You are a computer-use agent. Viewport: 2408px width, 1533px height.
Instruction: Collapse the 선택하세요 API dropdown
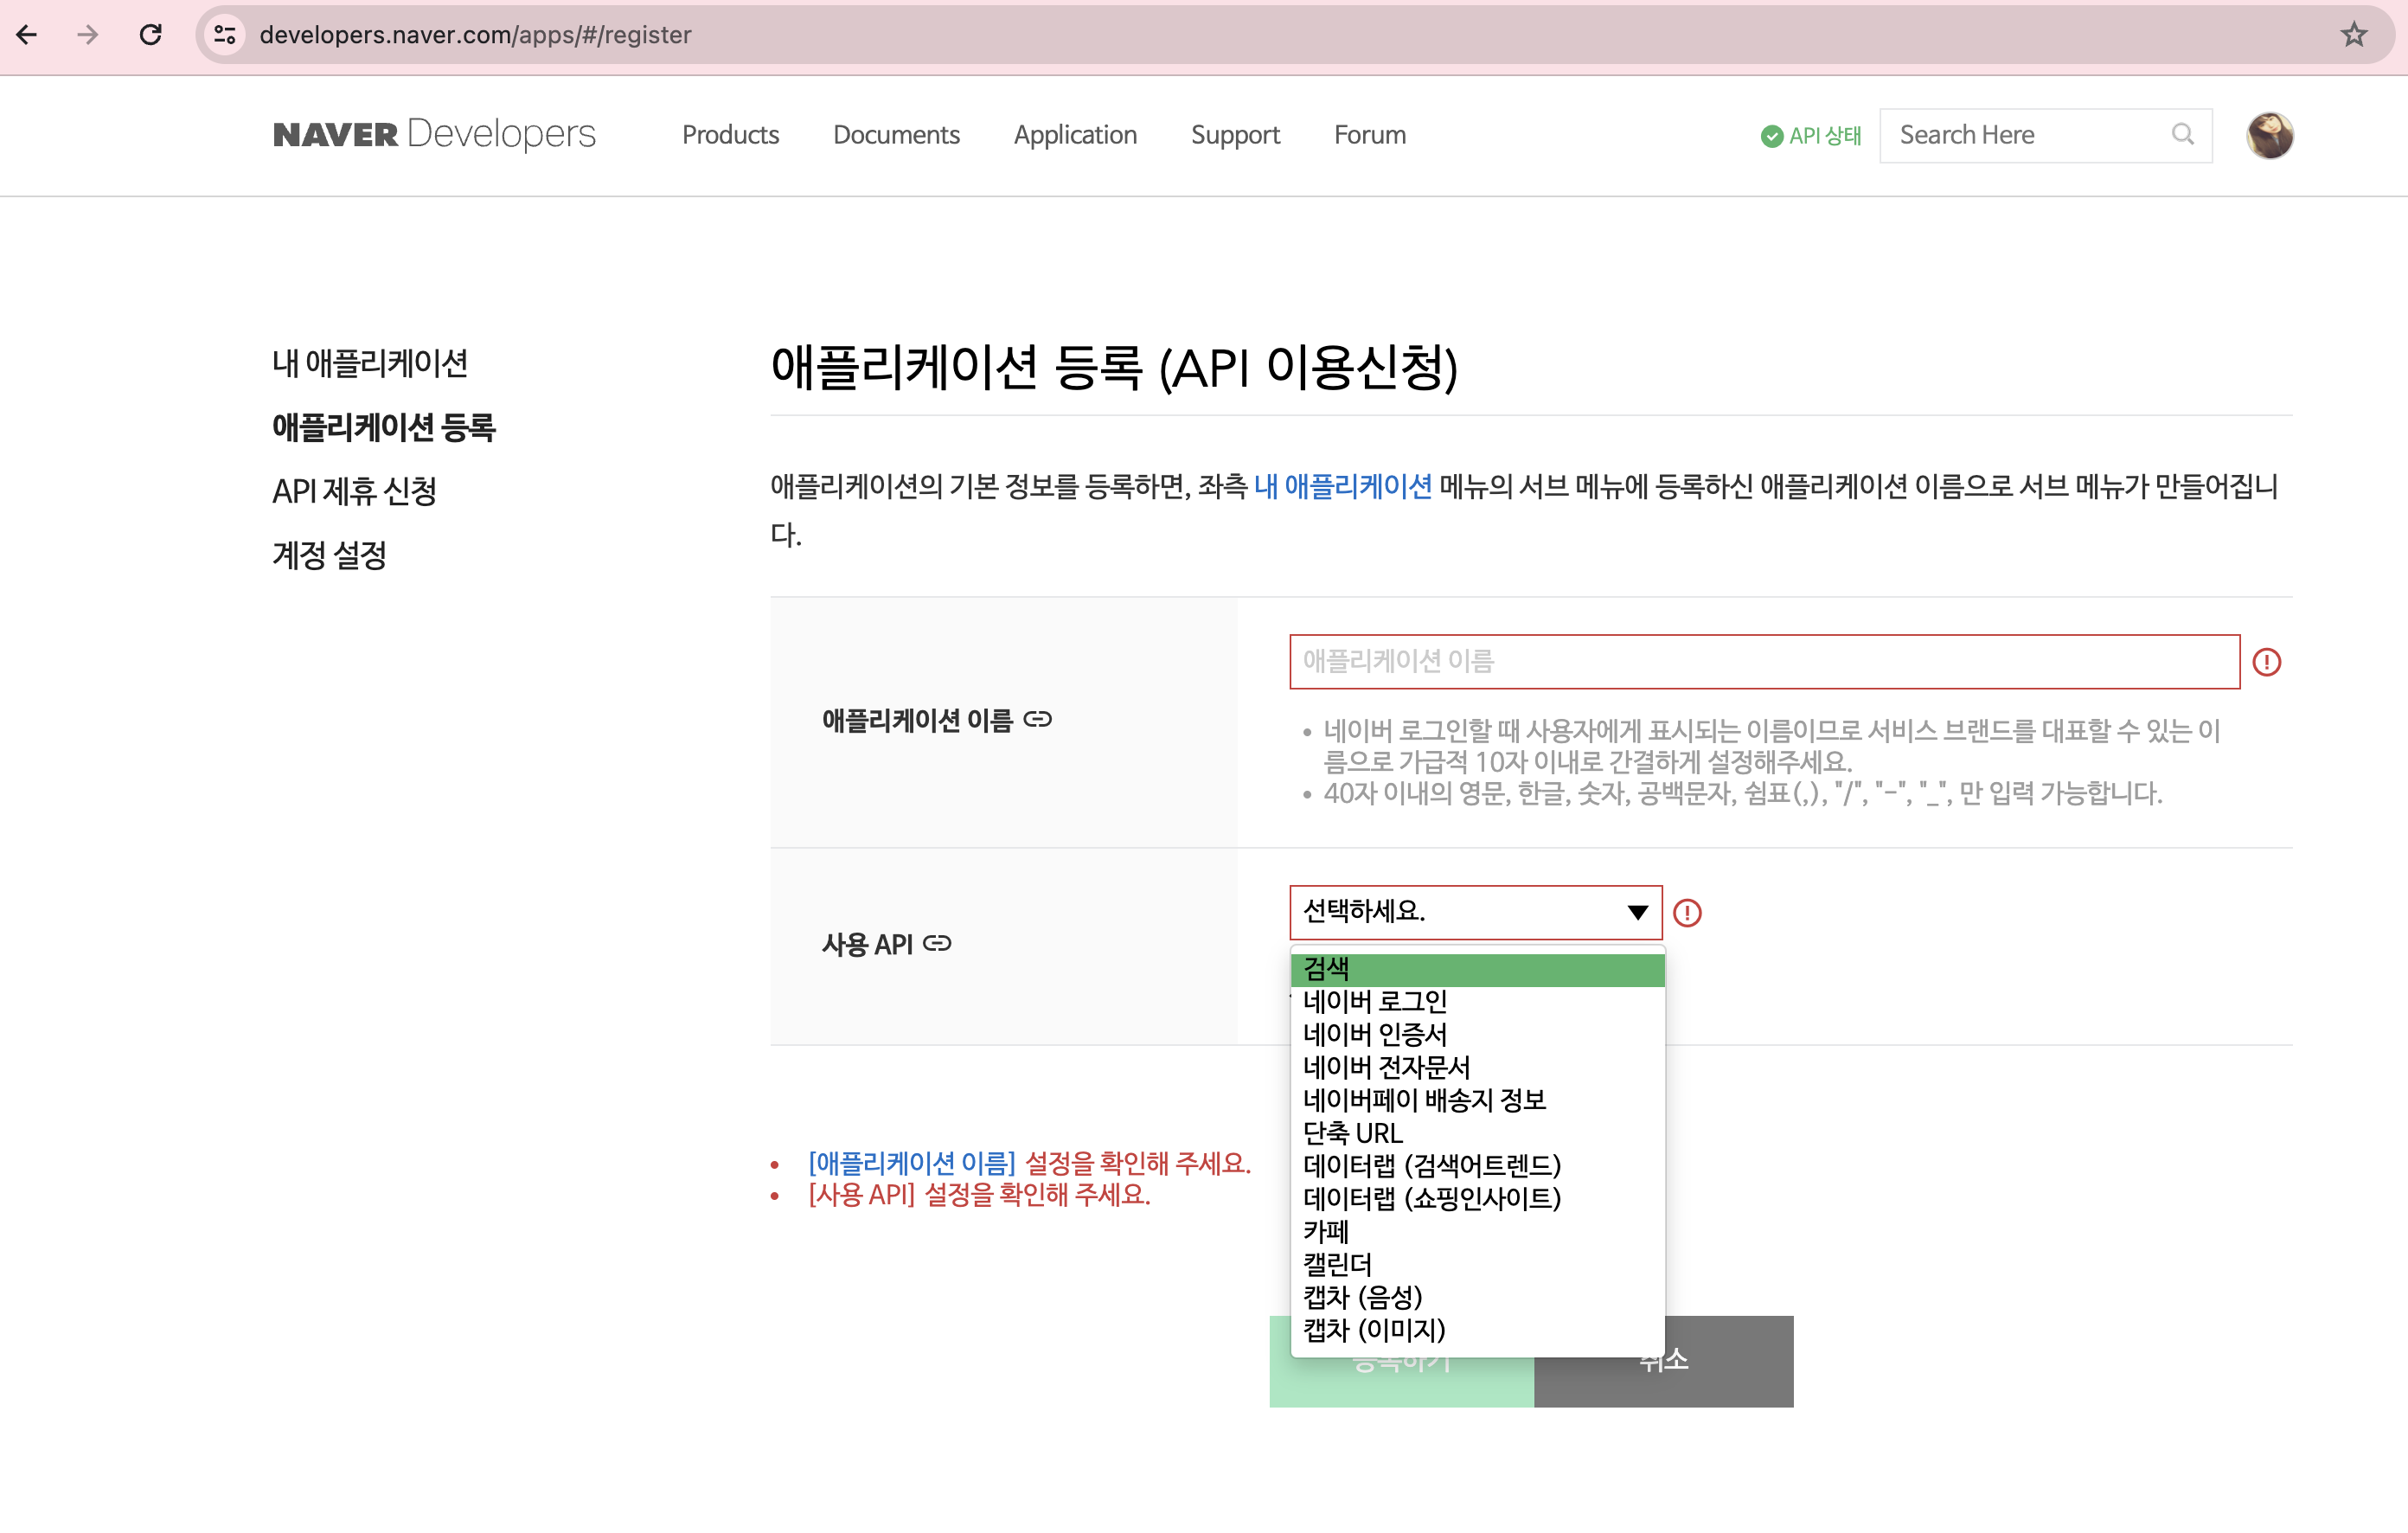coord(1475,912)
